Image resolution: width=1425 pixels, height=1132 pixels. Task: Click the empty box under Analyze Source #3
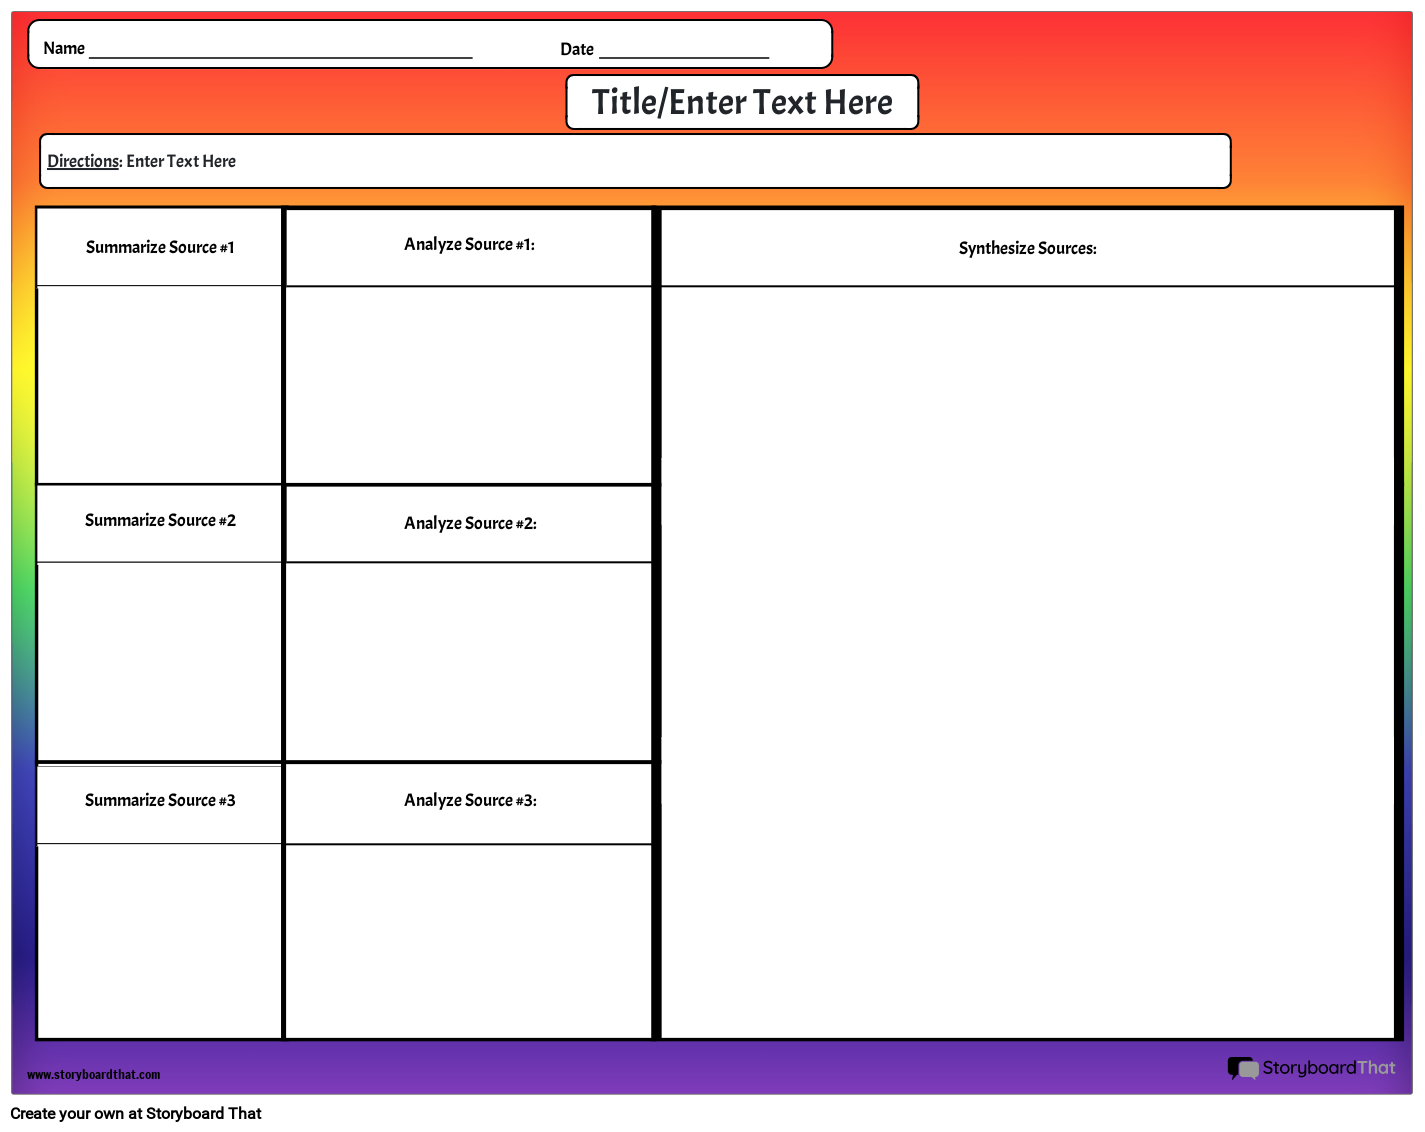tap(469, 940)
